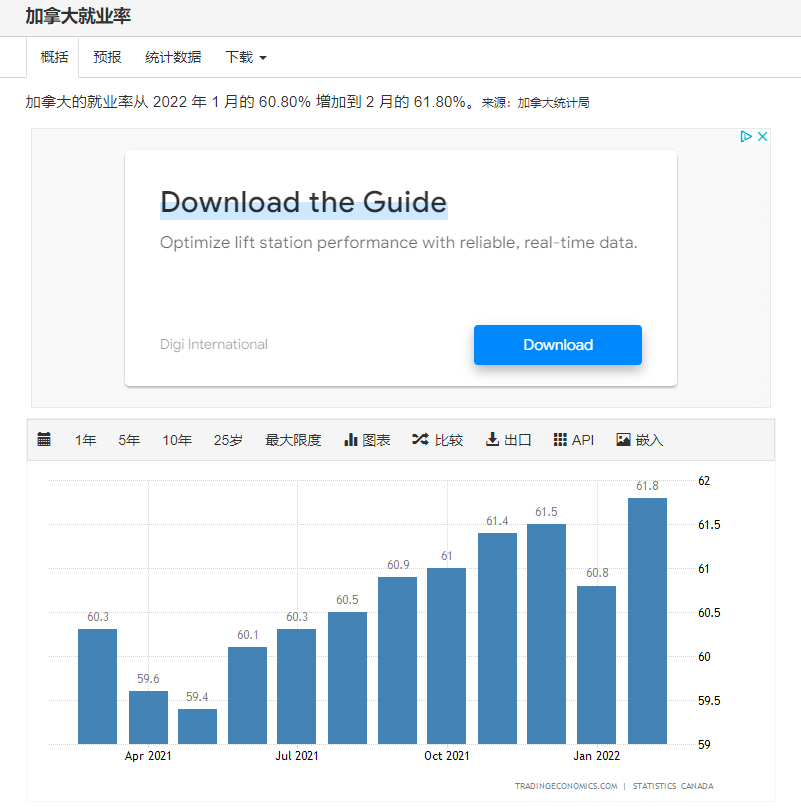Click the Oct 2021 x-axis label
The height and width of the screenshot is (808, 801).
click(447, 756)
